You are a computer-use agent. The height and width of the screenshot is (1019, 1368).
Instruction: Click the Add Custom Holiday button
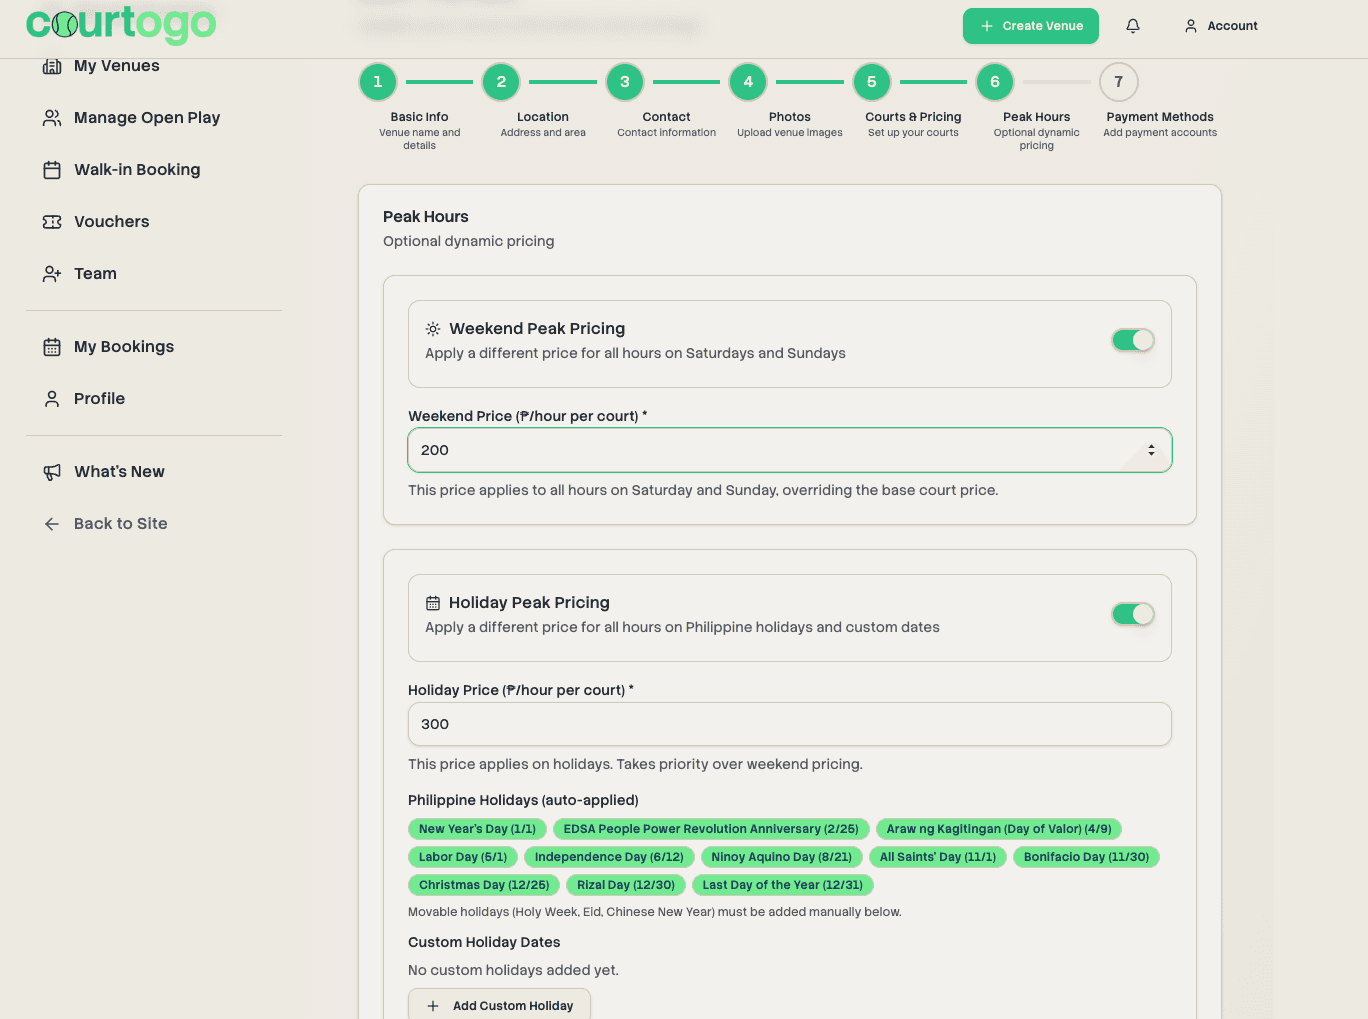click(499, 1005)
